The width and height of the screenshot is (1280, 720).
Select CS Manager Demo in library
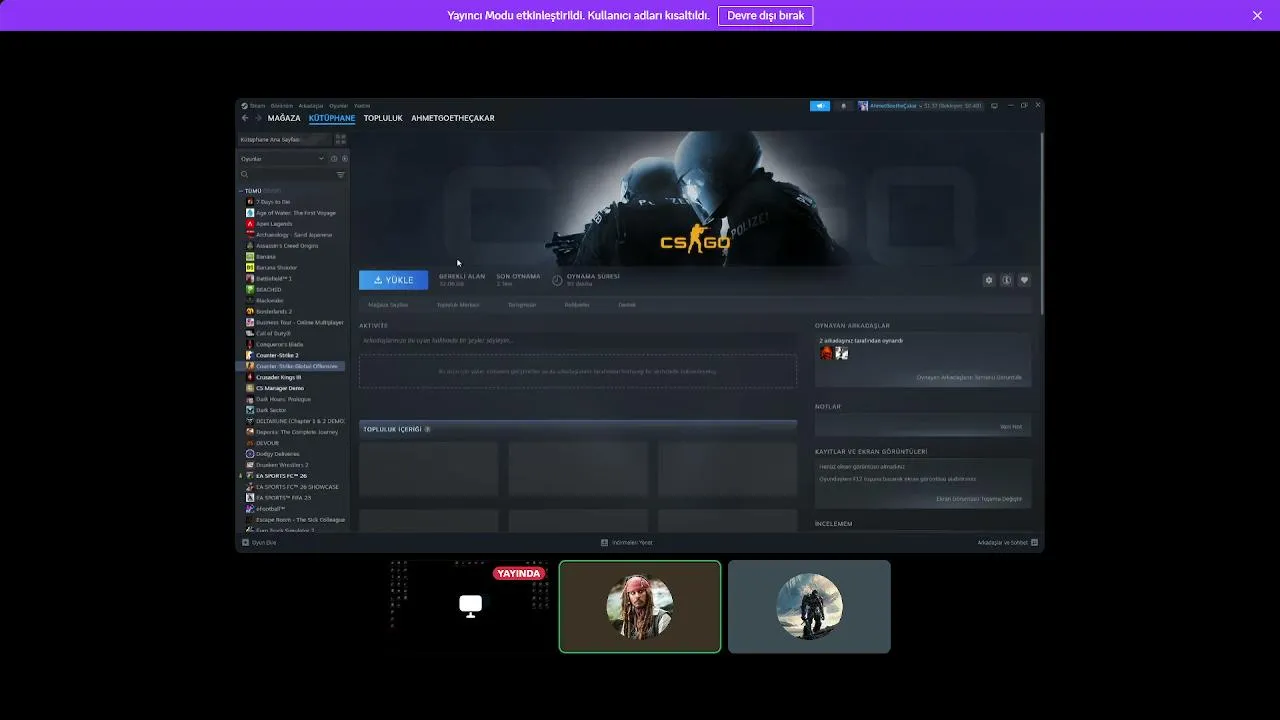click(x=292, y=388)
